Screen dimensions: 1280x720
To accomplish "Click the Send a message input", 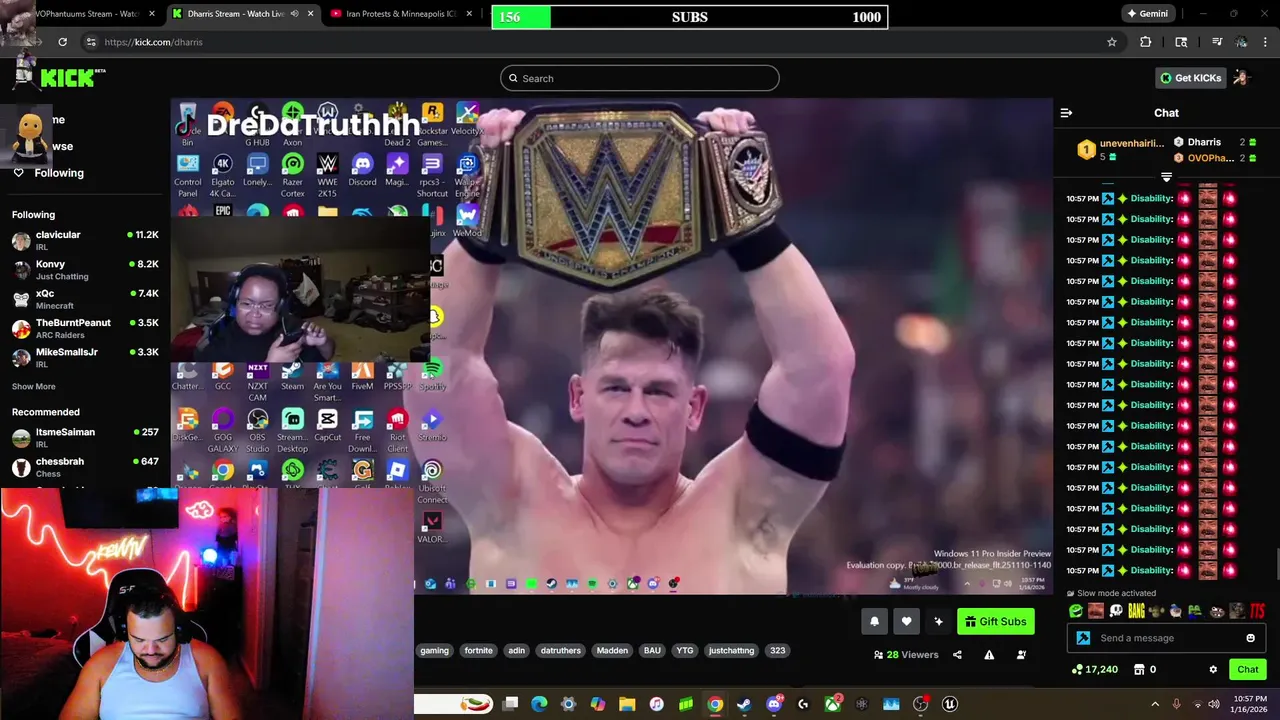I will coord(1167,638).
